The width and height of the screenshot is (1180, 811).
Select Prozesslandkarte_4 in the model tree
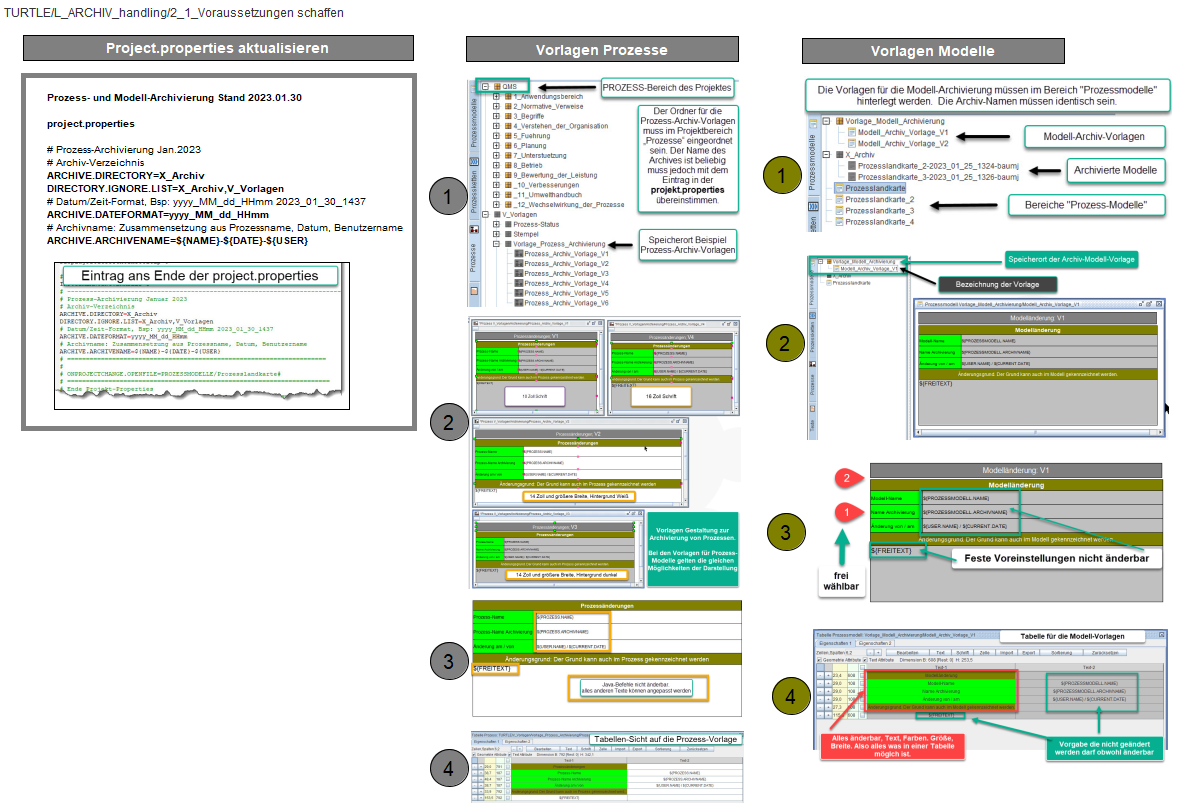tap(878, 222)
